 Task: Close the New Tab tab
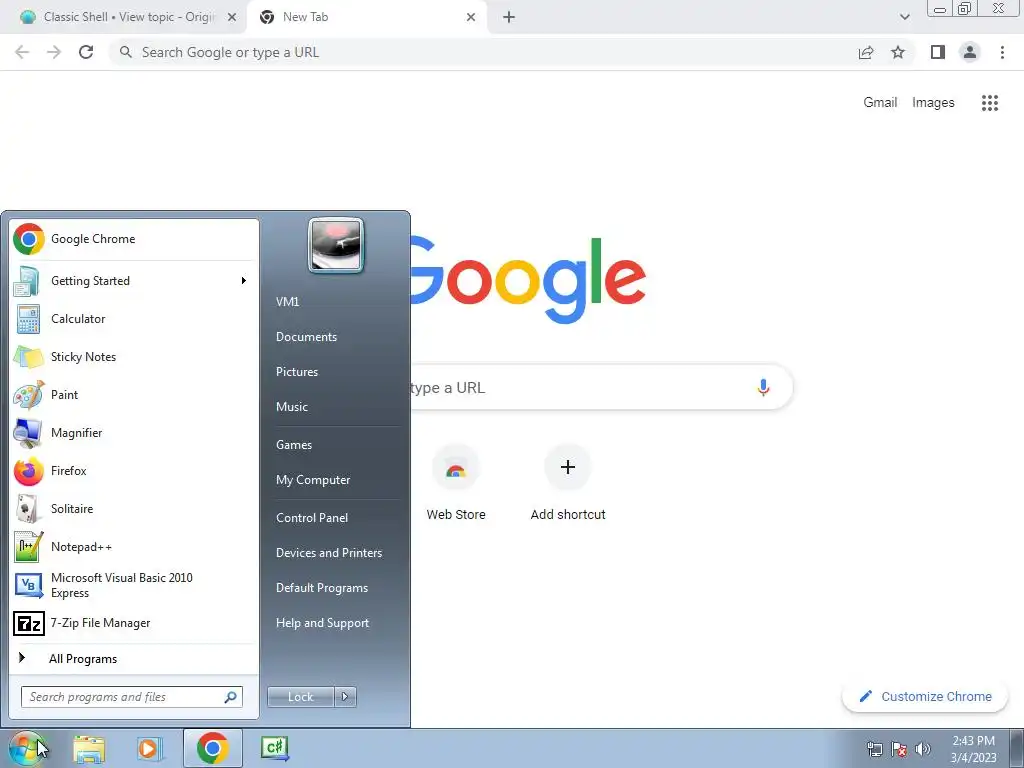(x=471, y=18)
